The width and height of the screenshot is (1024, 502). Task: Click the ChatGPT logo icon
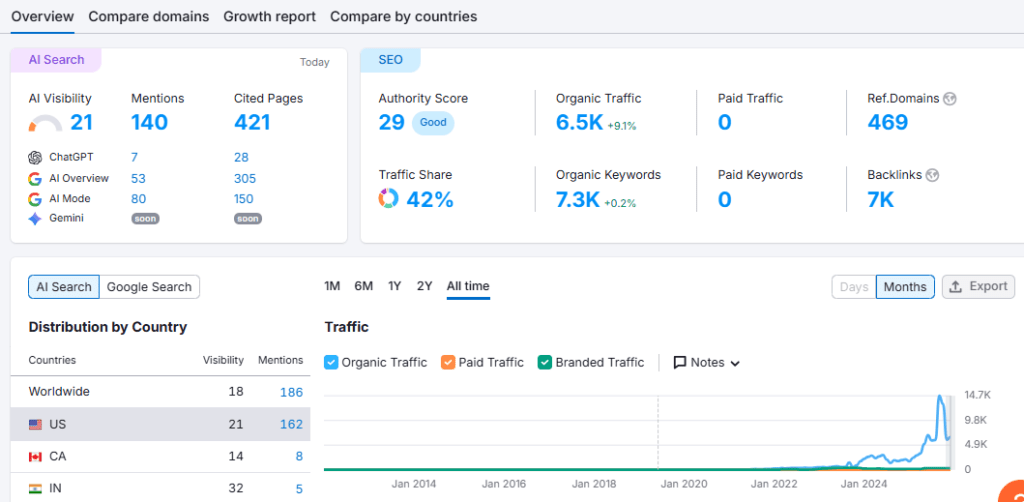(35, 157)
